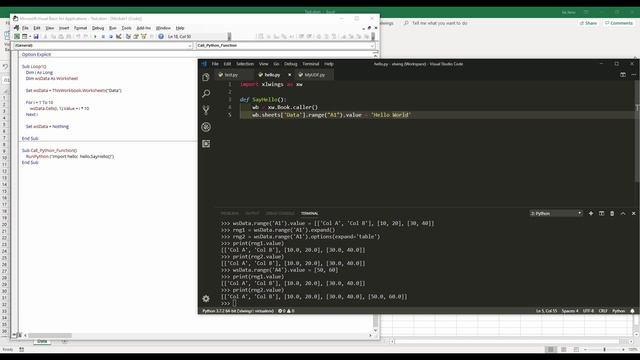
Task: Click the Share button in Excel
Action: (589, 23)
